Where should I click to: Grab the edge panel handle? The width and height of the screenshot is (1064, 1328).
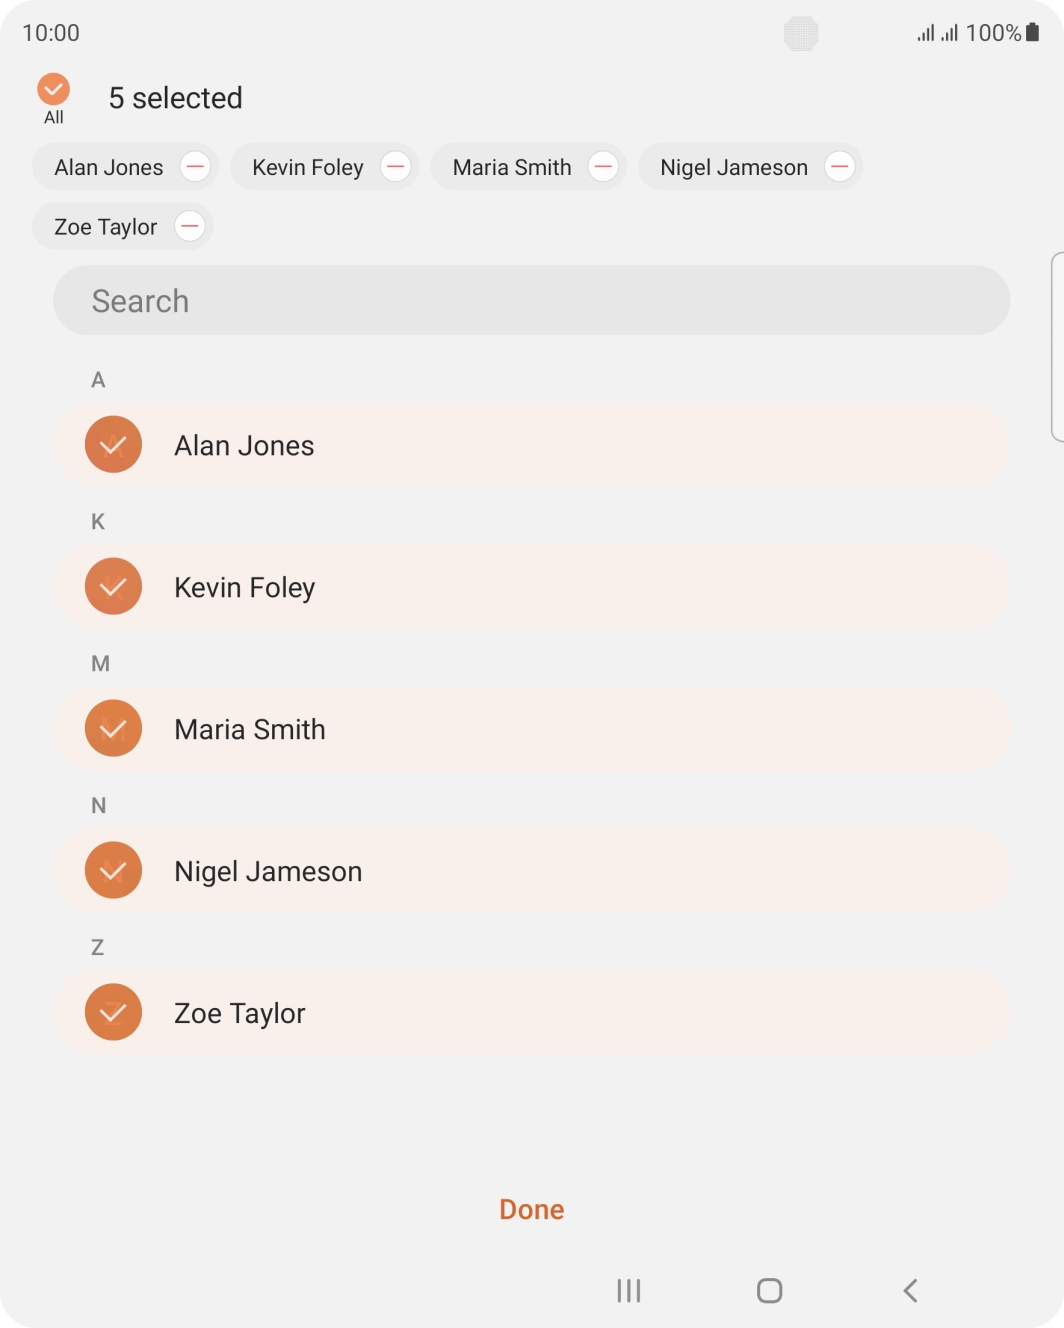[x=1057, y=346]
